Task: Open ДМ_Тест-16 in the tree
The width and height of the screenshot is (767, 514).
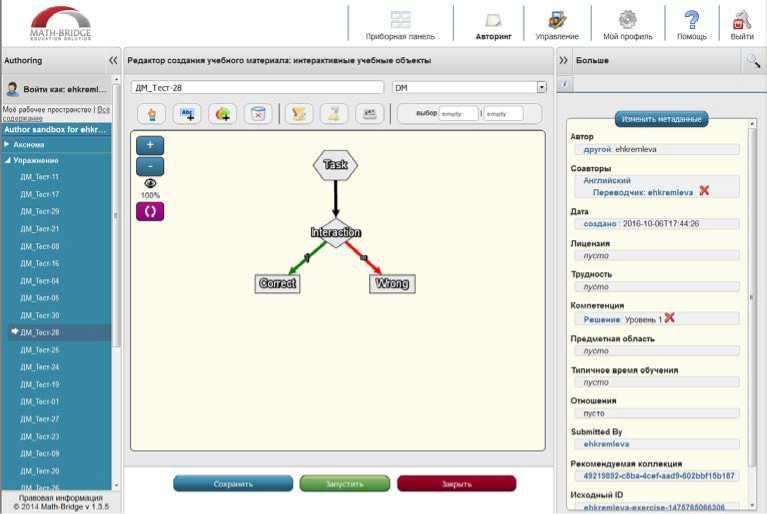Action: [x=40, y=264]
